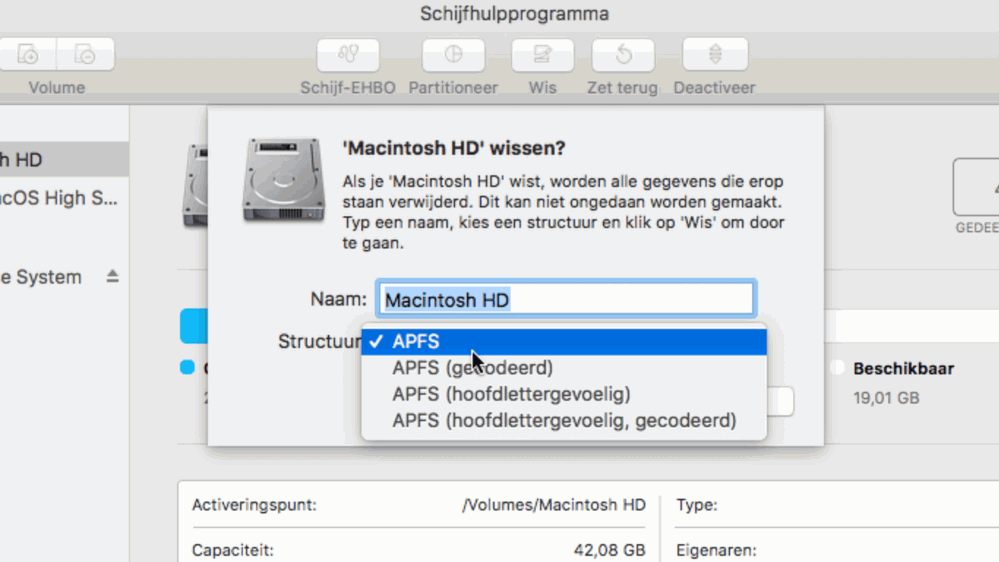Click the Activeringspunt label
This screenshot has height=562, width=999.
(x=254, y=505)
